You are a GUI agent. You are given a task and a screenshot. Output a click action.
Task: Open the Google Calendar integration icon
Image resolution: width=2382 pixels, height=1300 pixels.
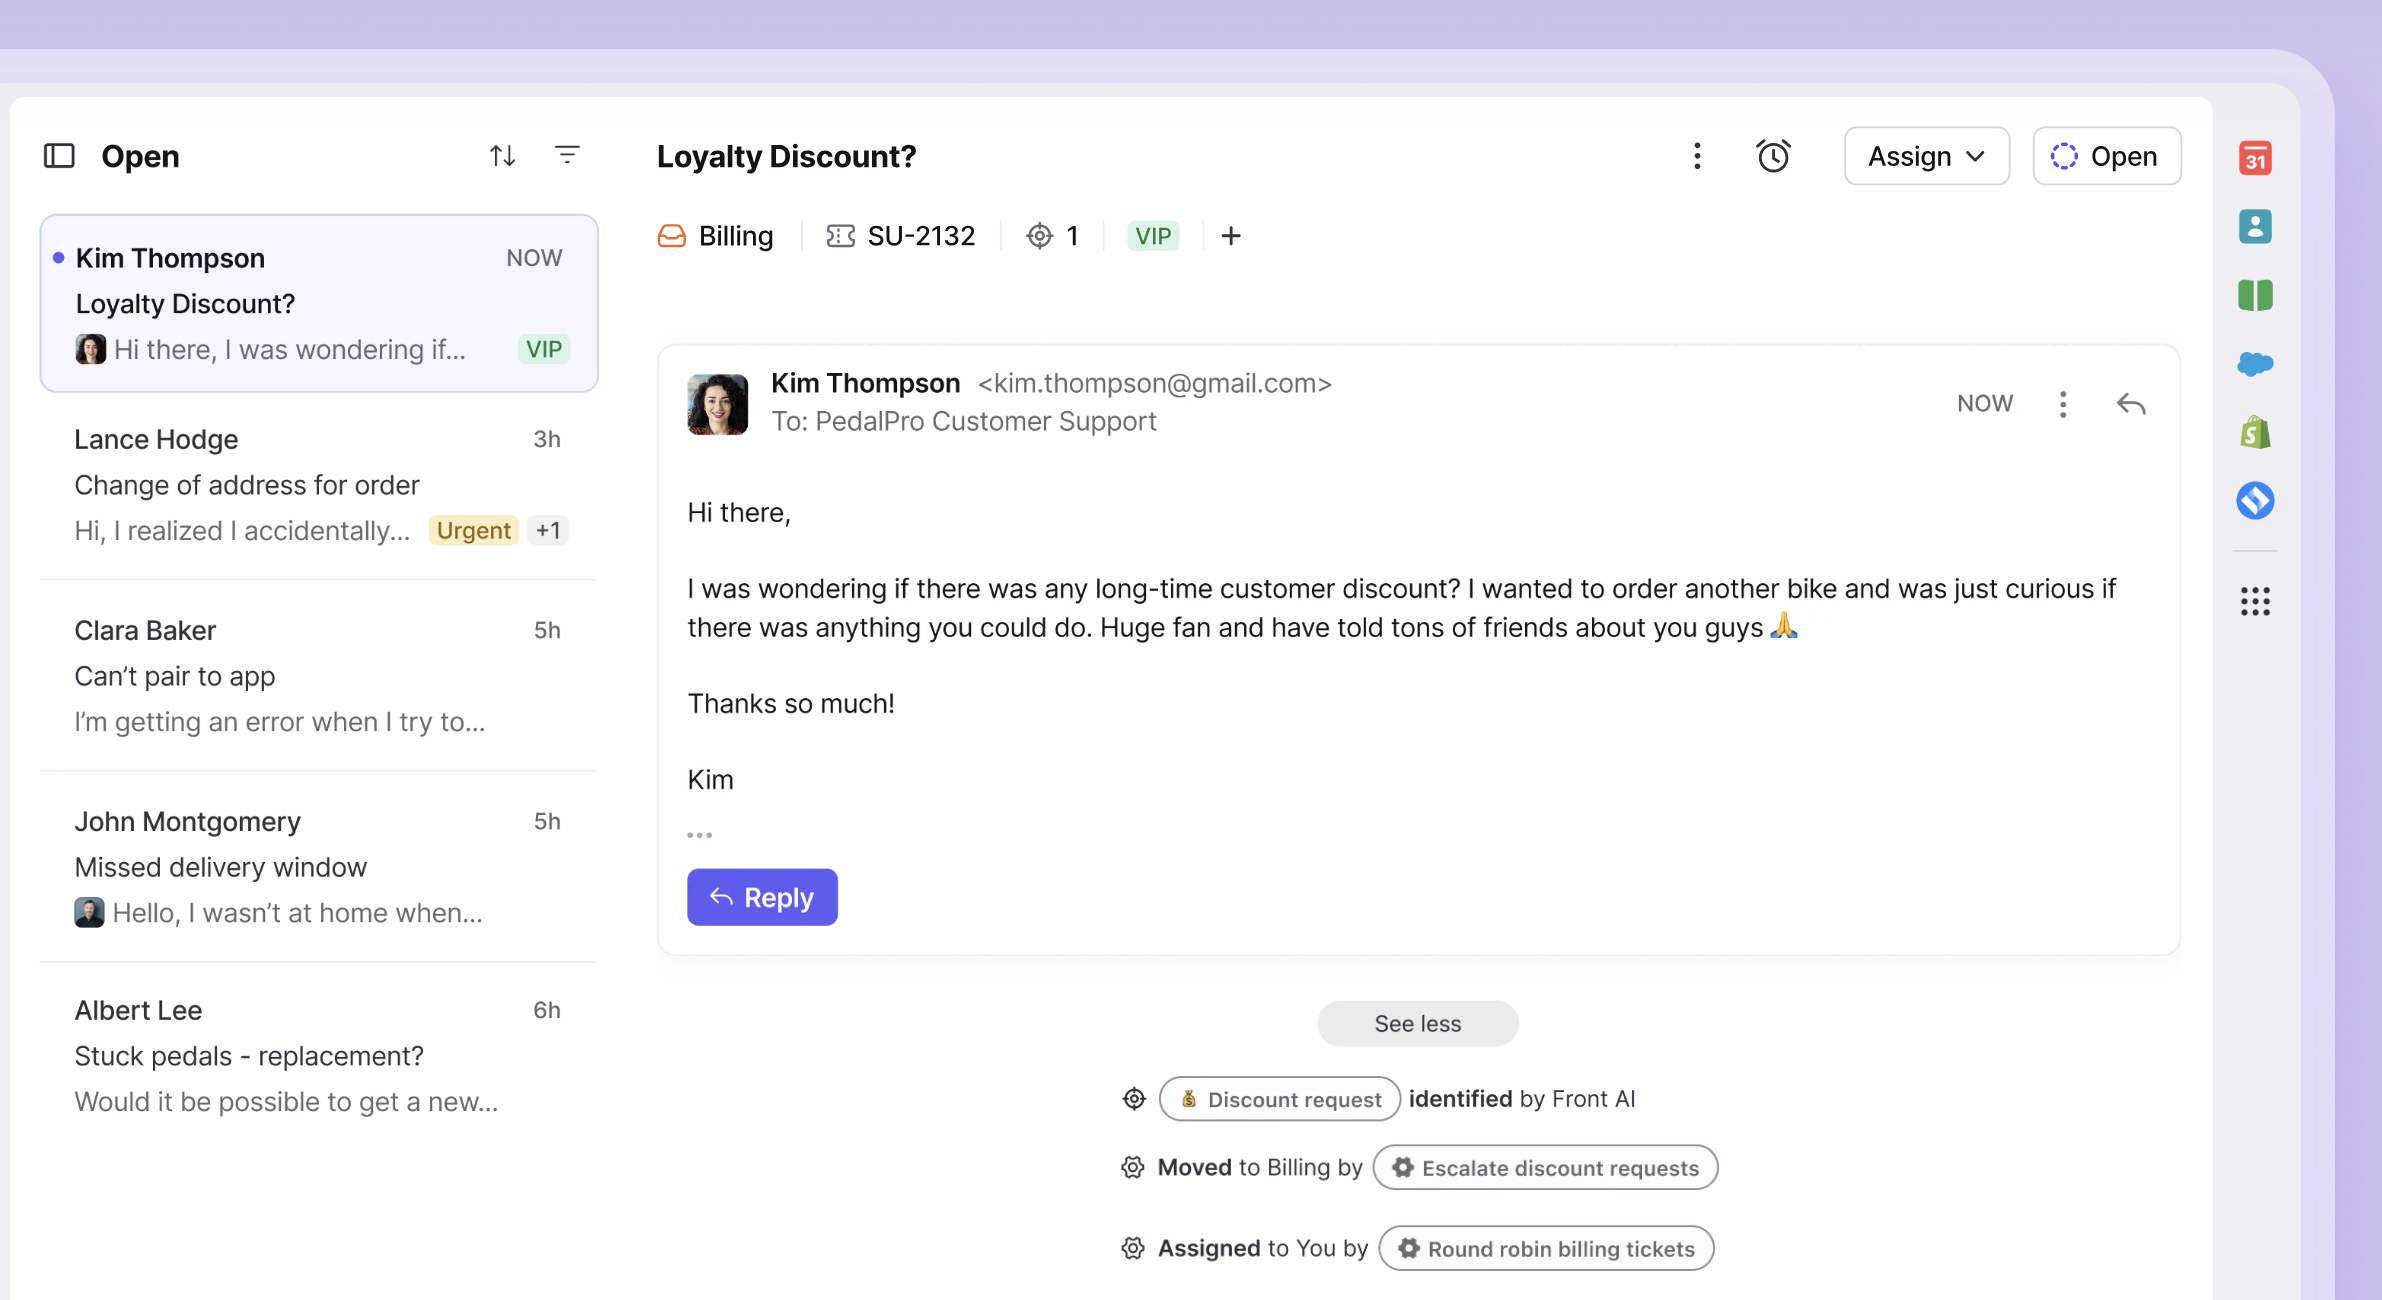coord(2255,158)
